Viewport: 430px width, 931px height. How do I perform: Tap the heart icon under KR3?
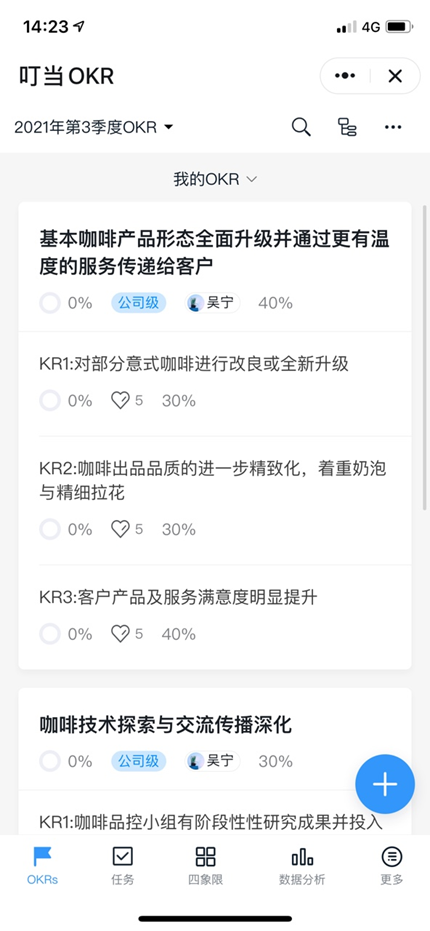121,634
